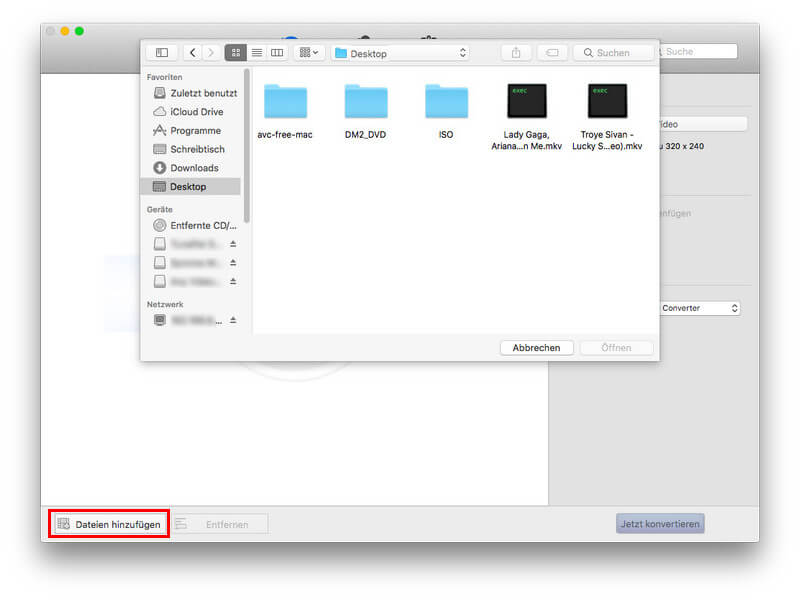800x600 pixels.
Task: Click the network computer icon under Netzwerk
Action: tap(160, 320)
